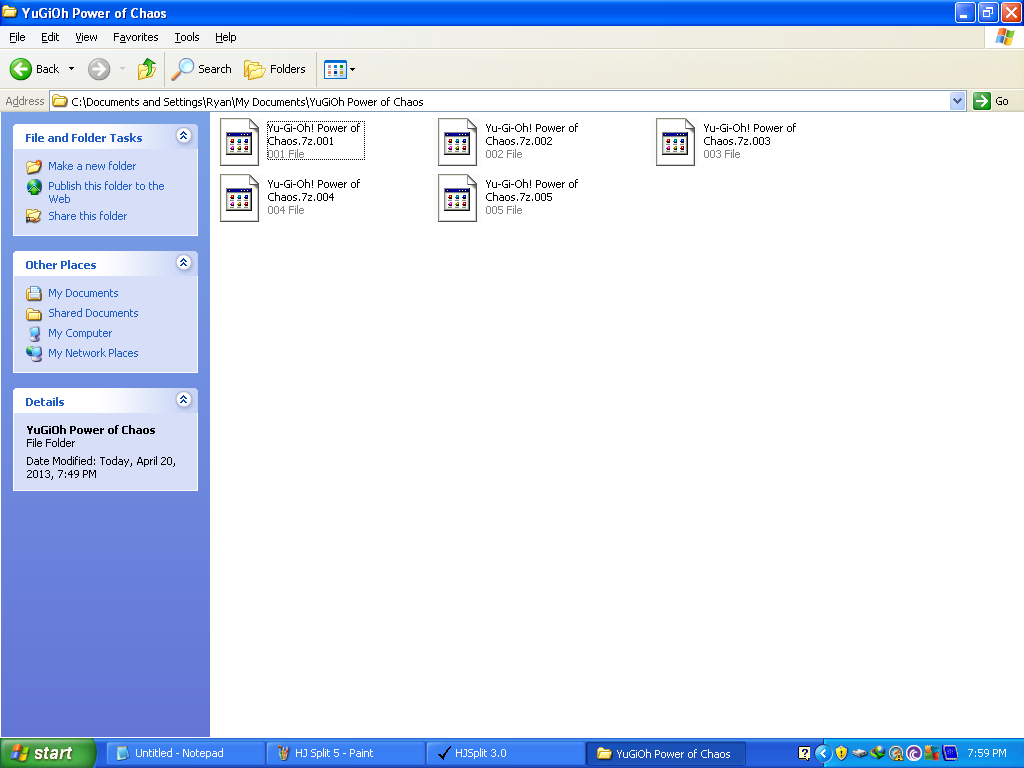Collapse the Other Places panel
This screenshot has height=768, width=1024.
[x=184, y=263]
